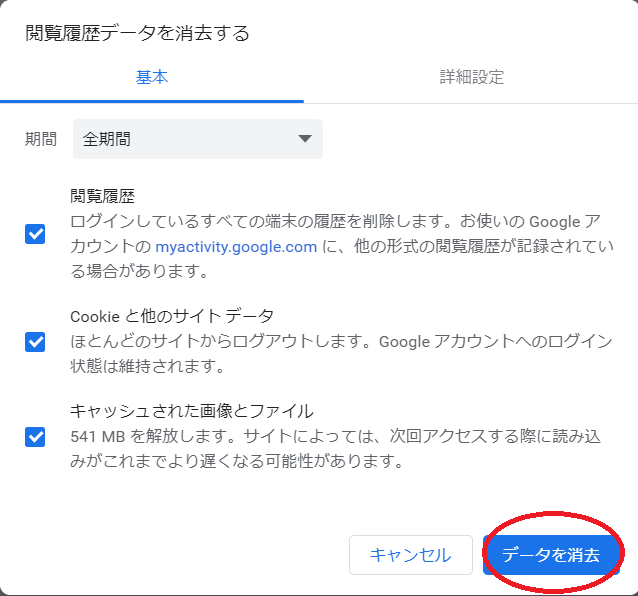Open the myactivity.google.com link

pyautogui.click(x=236, y=247)
